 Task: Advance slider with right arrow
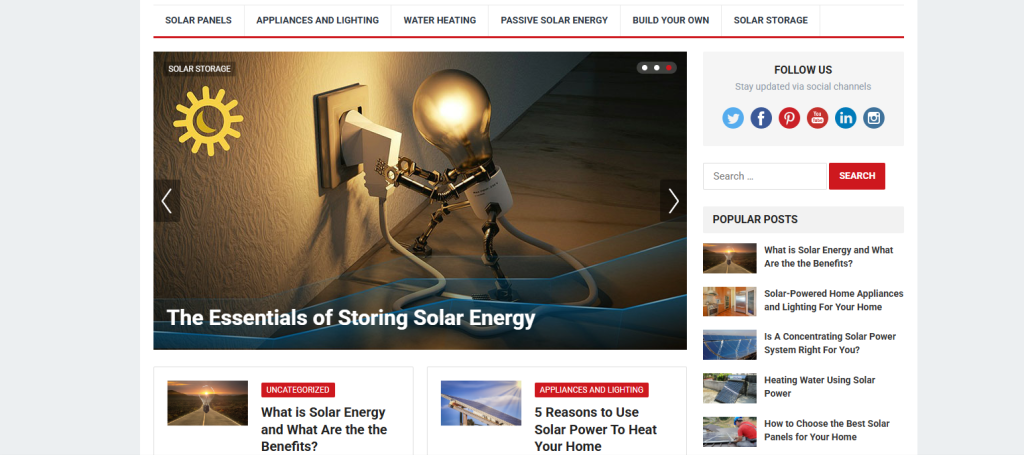click(x=673, y=201)
